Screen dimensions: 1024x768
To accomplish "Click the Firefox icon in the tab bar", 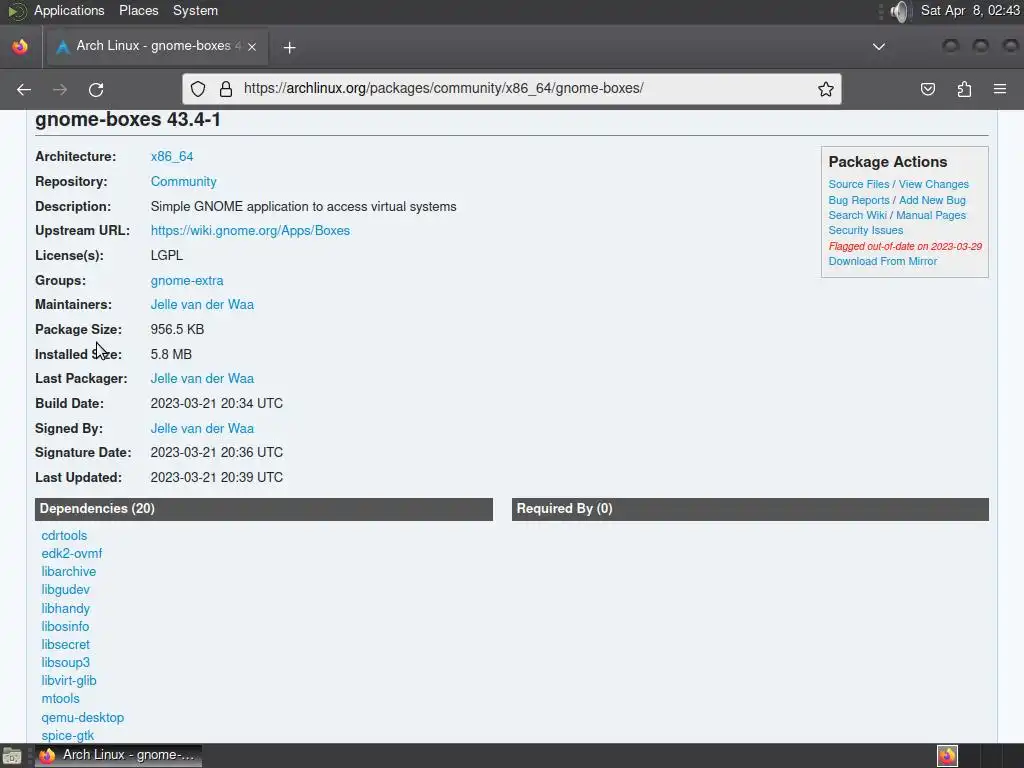I will (20, 46).
